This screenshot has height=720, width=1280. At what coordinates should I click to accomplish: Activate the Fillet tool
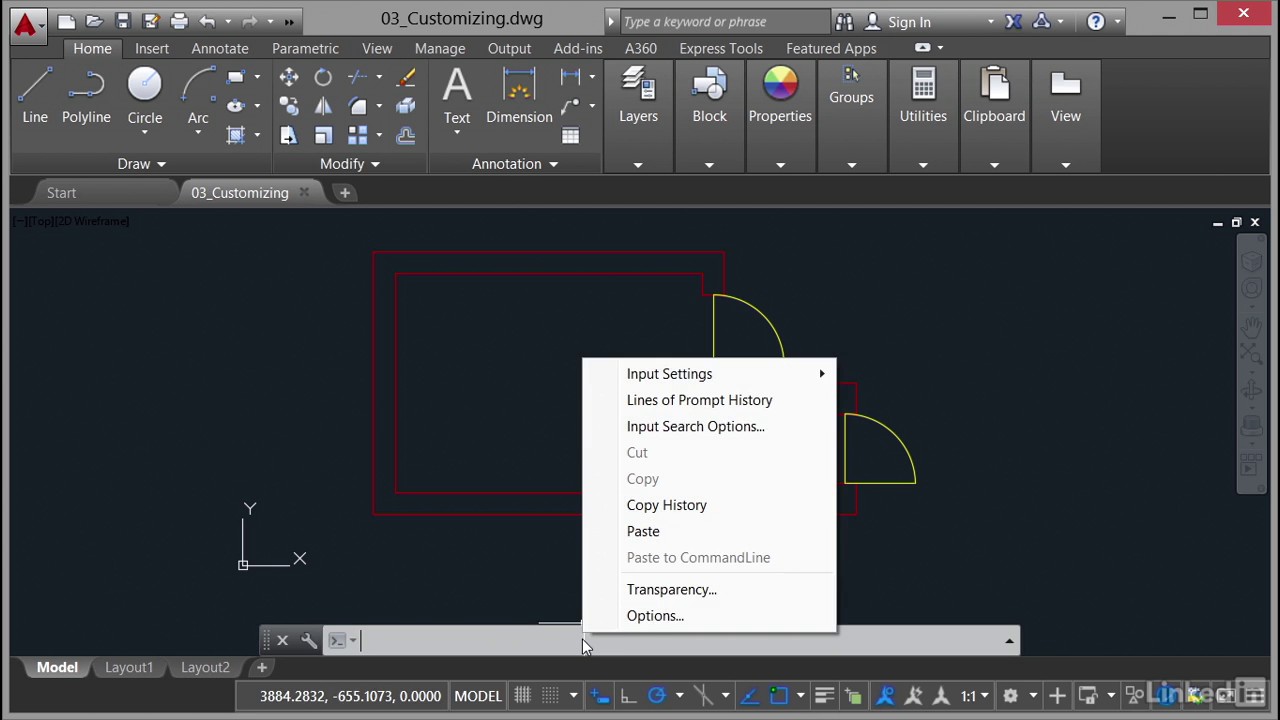[x=357, y=106]
